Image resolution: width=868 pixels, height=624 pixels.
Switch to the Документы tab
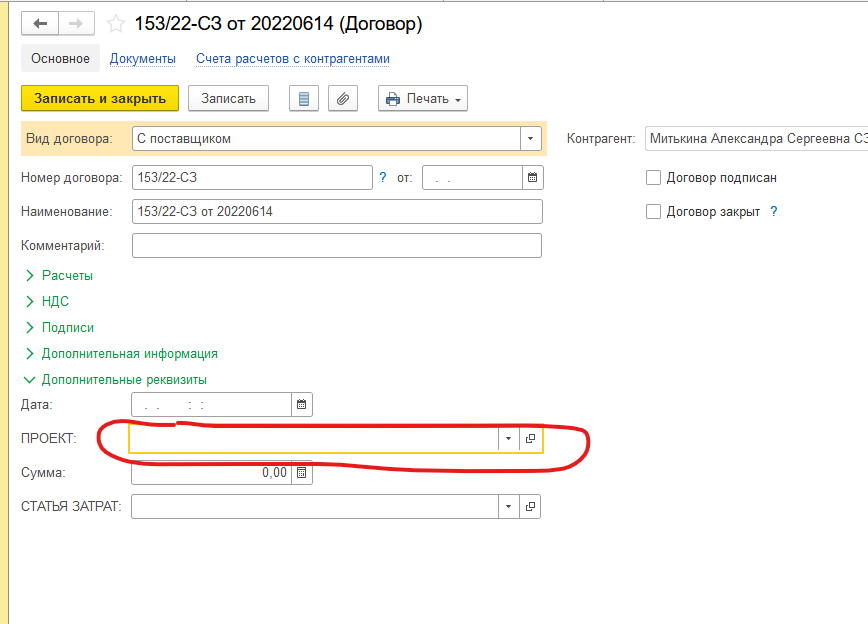pyautogui.click(x=142, y=59)
